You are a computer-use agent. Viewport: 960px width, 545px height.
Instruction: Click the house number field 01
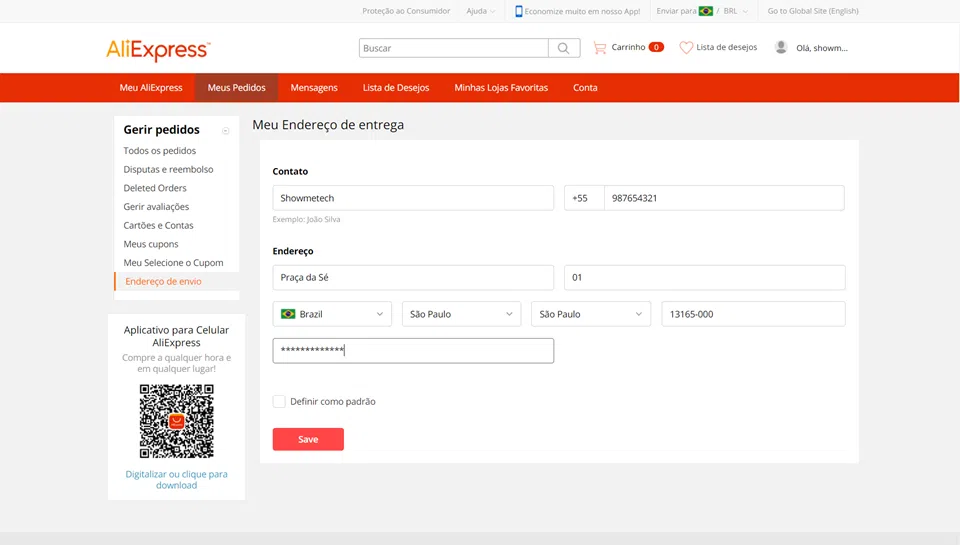click(x=705, y=277)
